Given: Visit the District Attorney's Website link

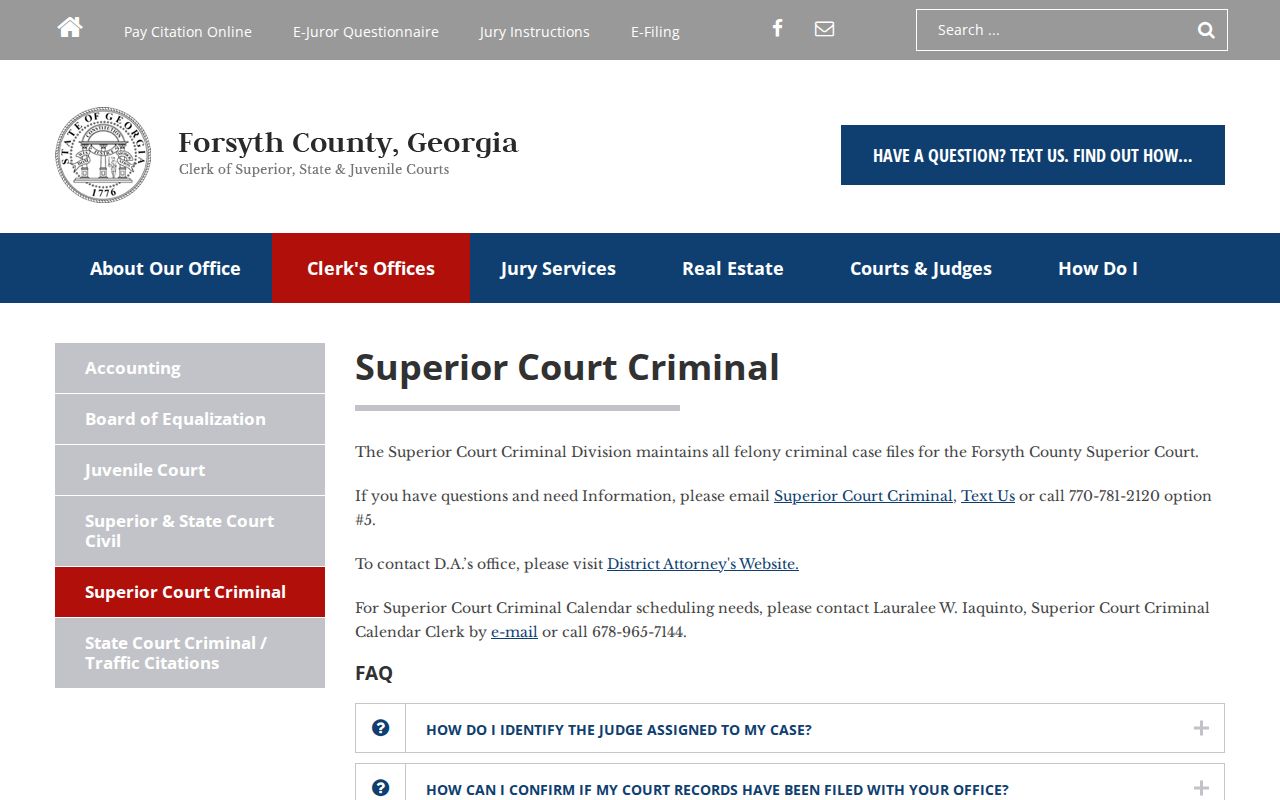Looking at the screenshot, I should (703, 564).
